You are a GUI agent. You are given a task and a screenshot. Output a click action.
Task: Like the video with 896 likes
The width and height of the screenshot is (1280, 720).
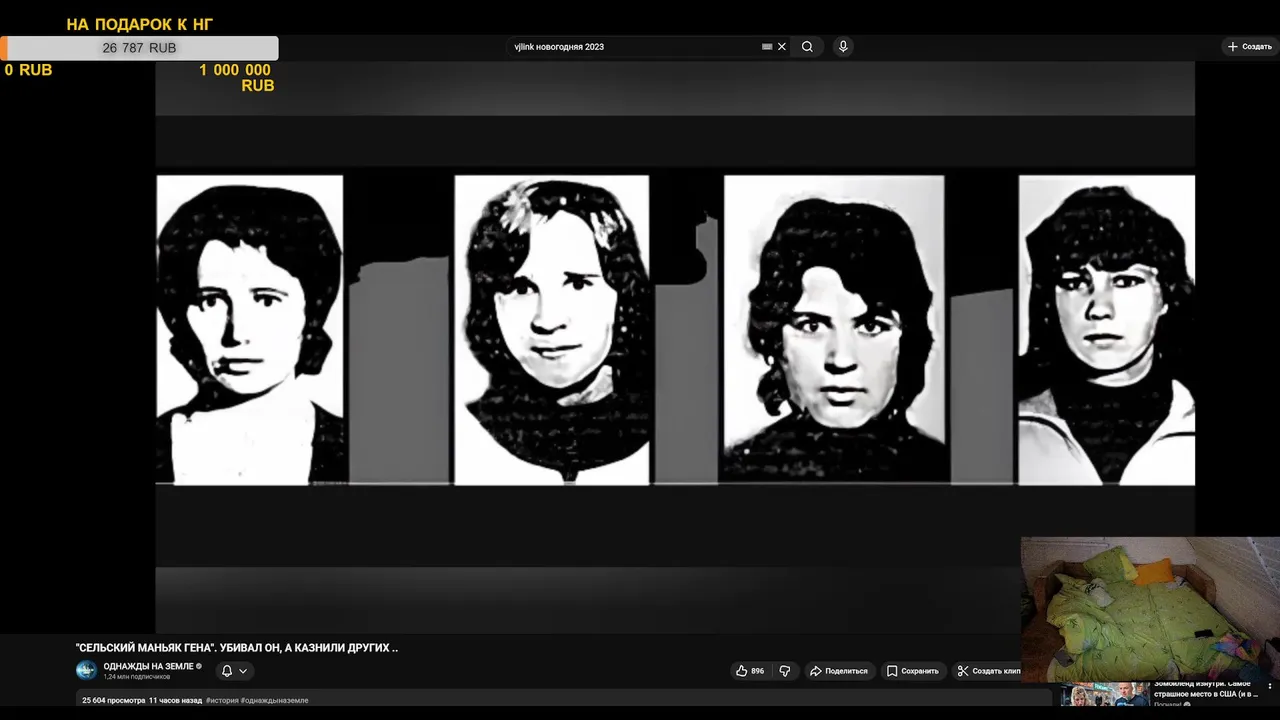pos(750,671)
